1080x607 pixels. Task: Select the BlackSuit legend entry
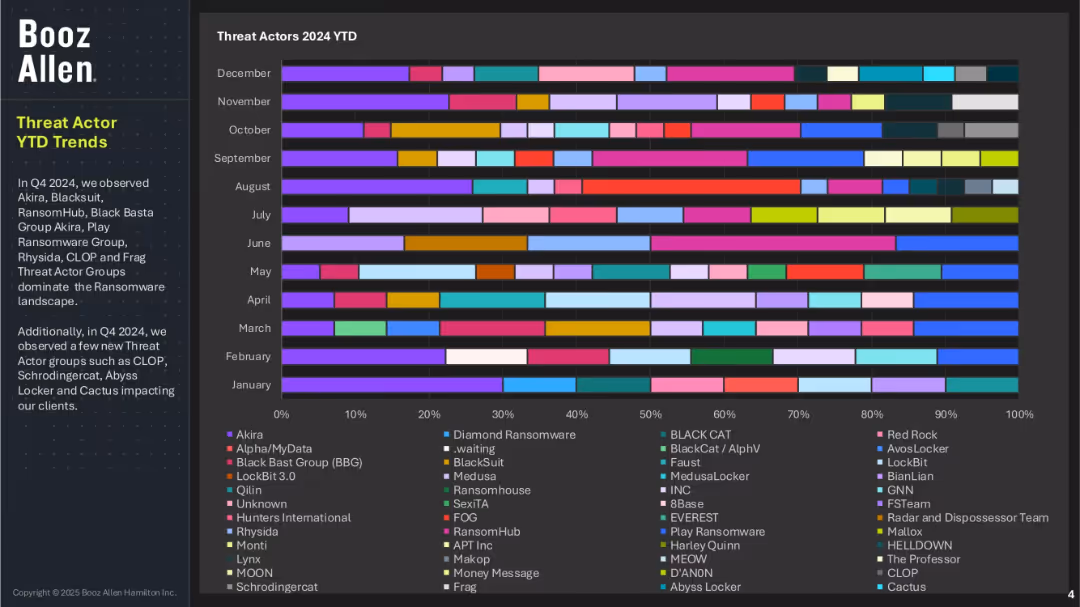473,462
